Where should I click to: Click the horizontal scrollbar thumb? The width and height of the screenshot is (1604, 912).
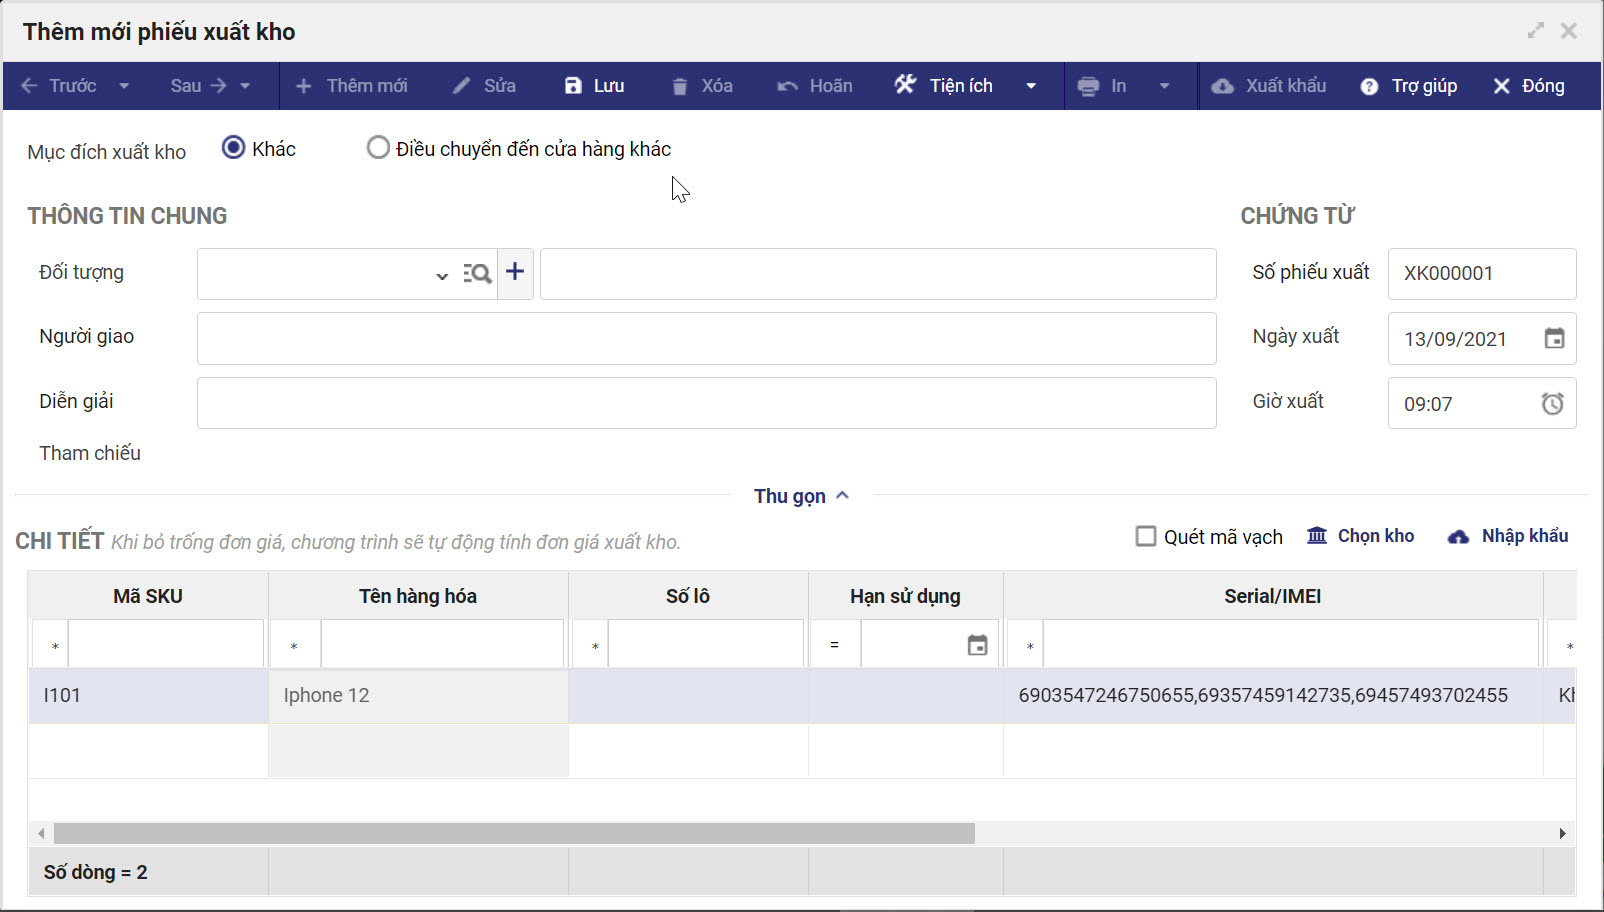(514, 833)
